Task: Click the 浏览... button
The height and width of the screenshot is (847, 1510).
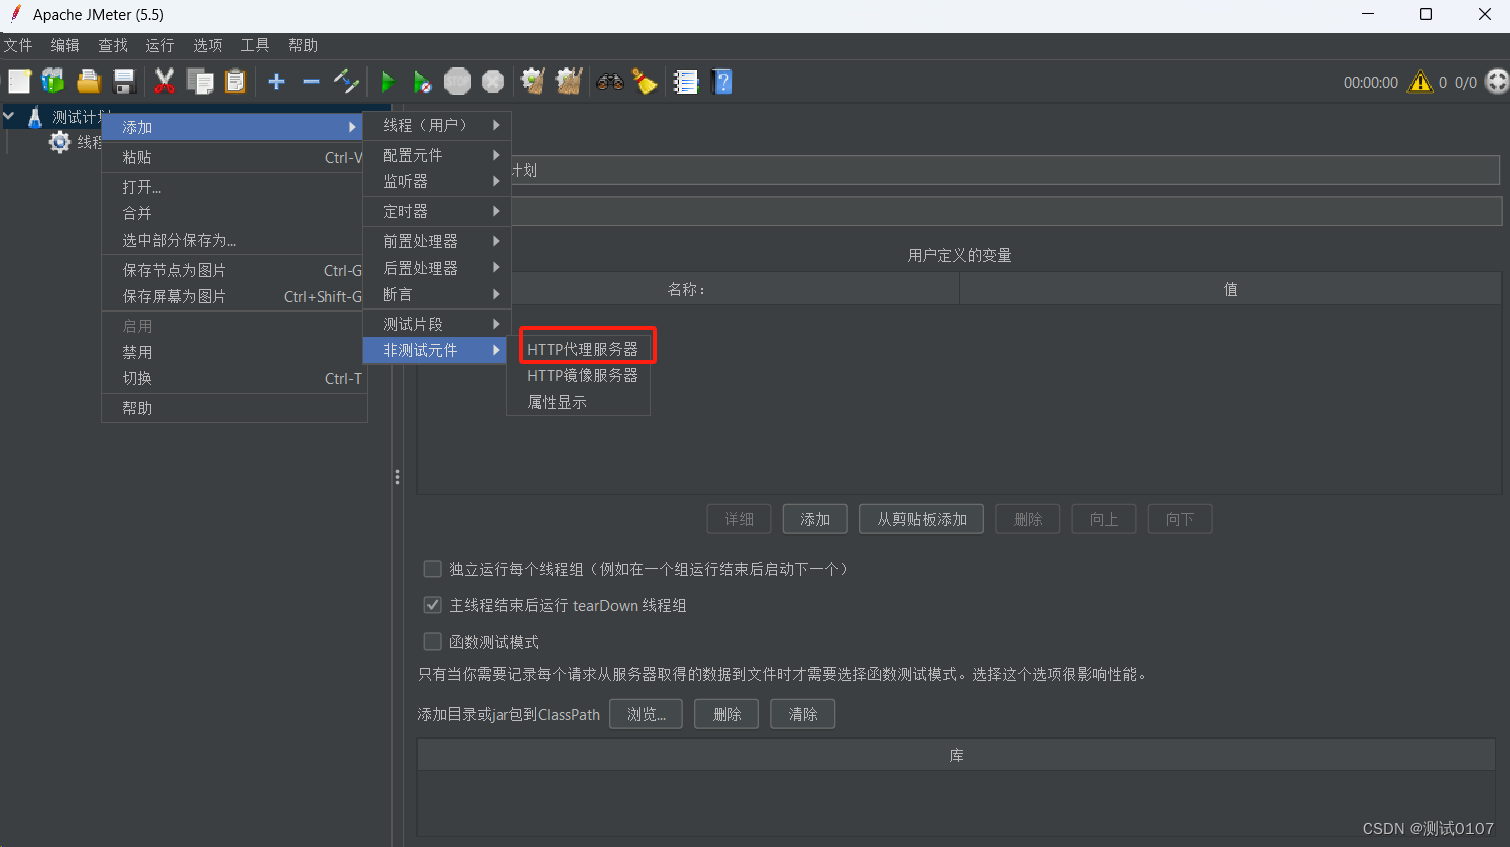Action: point(646,714)
